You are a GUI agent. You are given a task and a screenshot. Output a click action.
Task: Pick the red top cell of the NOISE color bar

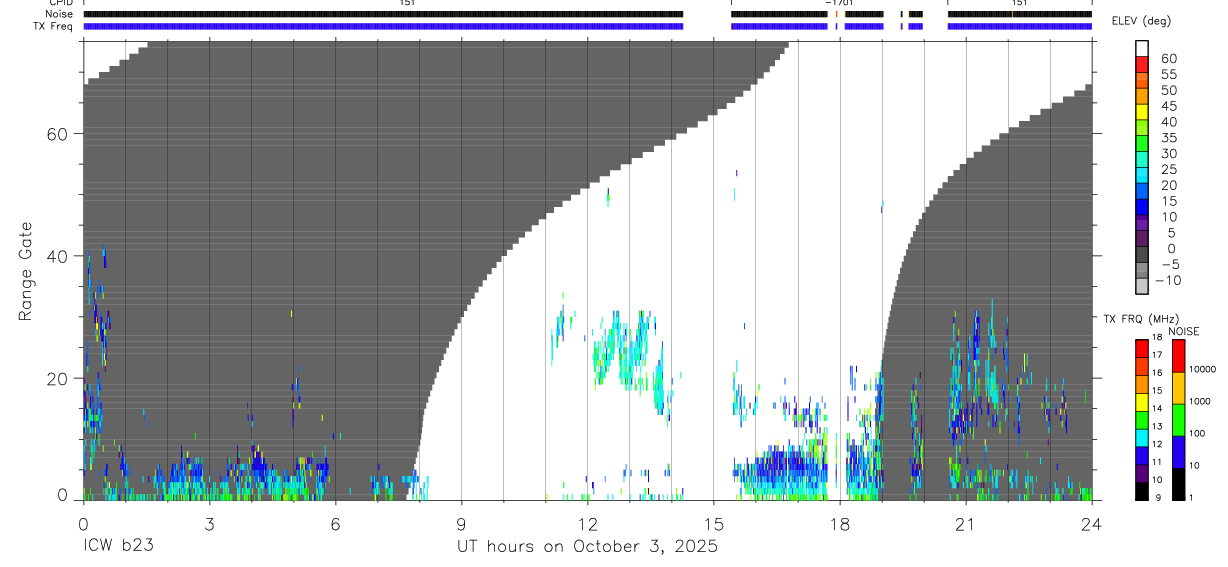(1178, 356)
